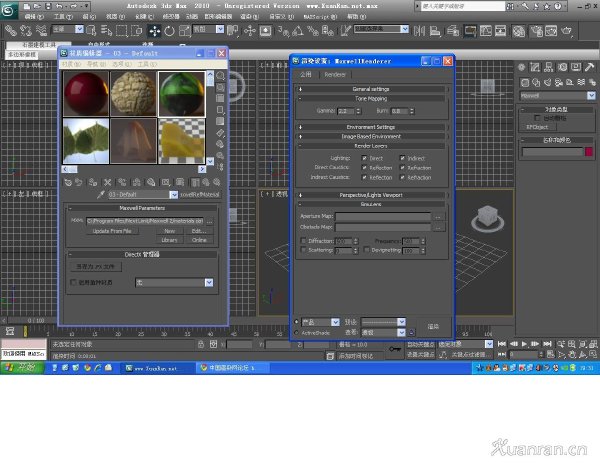Enable the Scattering checkbox

tap(303, 250)
